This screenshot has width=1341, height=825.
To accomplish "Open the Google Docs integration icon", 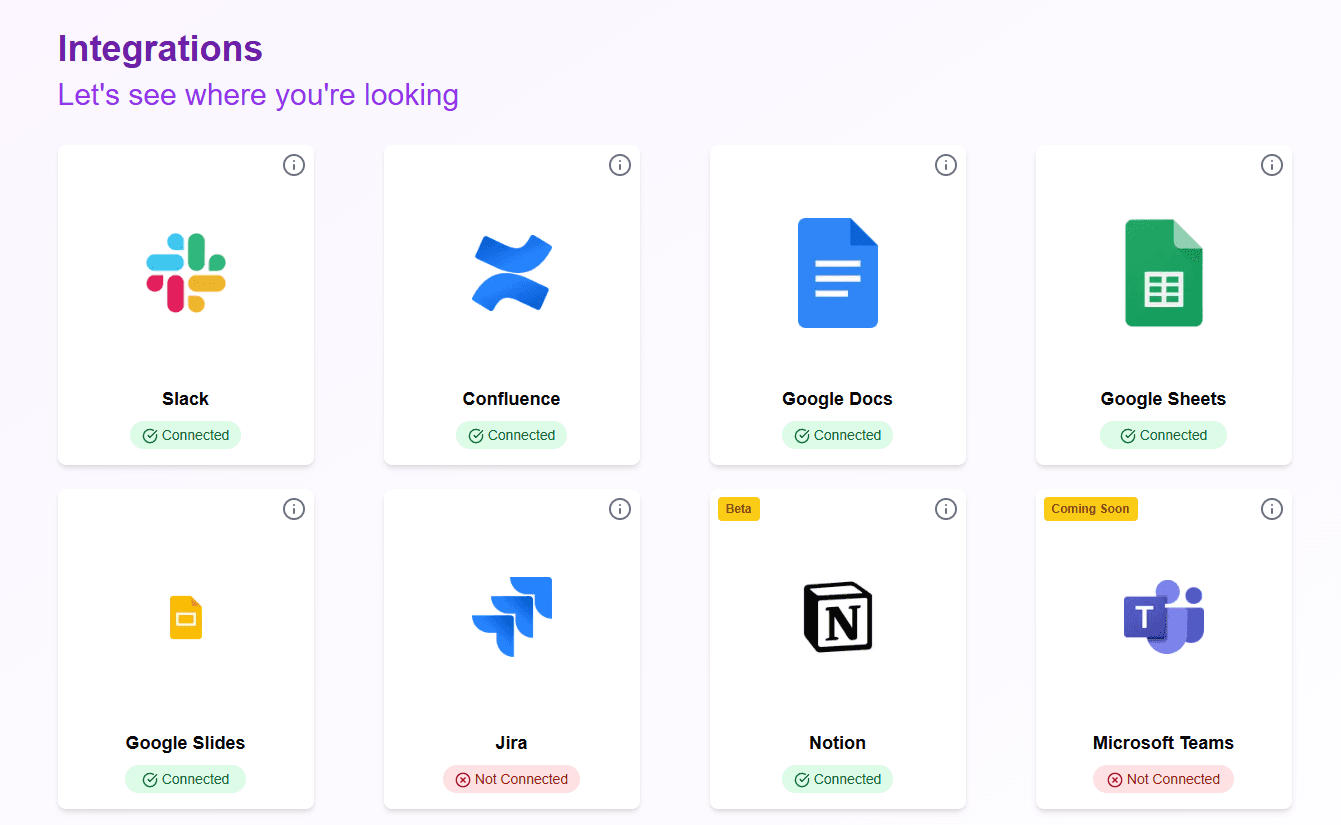I will pos(837,273).
